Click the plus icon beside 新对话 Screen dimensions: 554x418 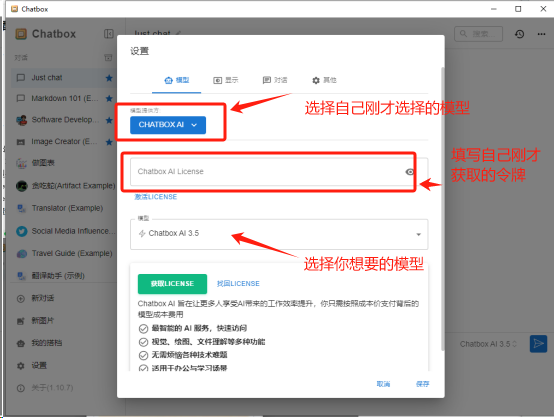21,299
